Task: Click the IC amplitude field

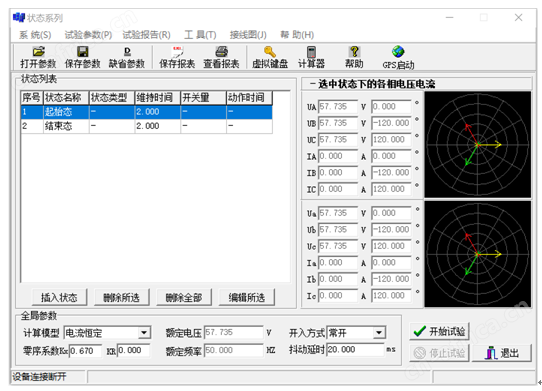Action: [x=337, y=189]
